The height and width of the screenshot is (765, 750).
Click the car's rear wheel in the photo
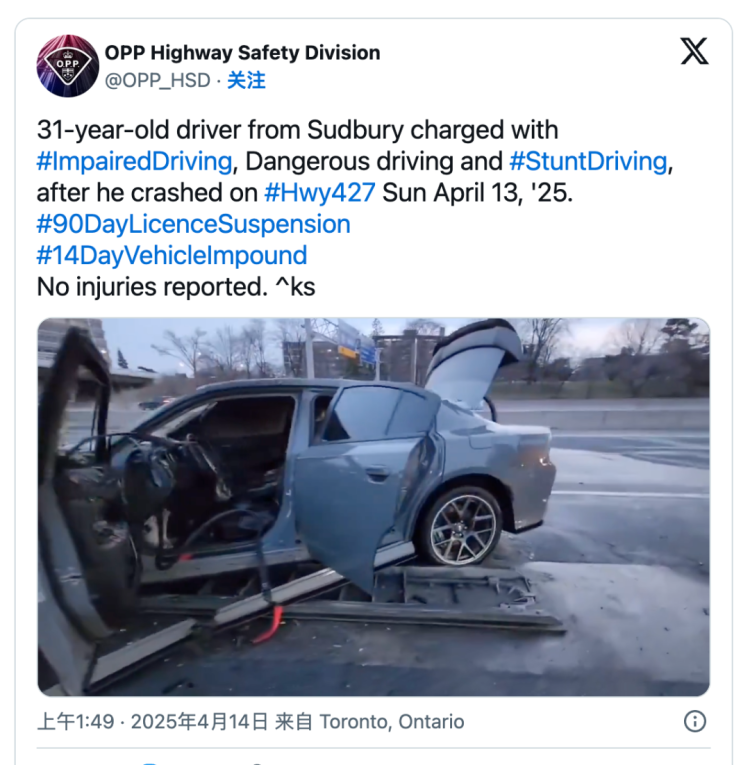461,525
